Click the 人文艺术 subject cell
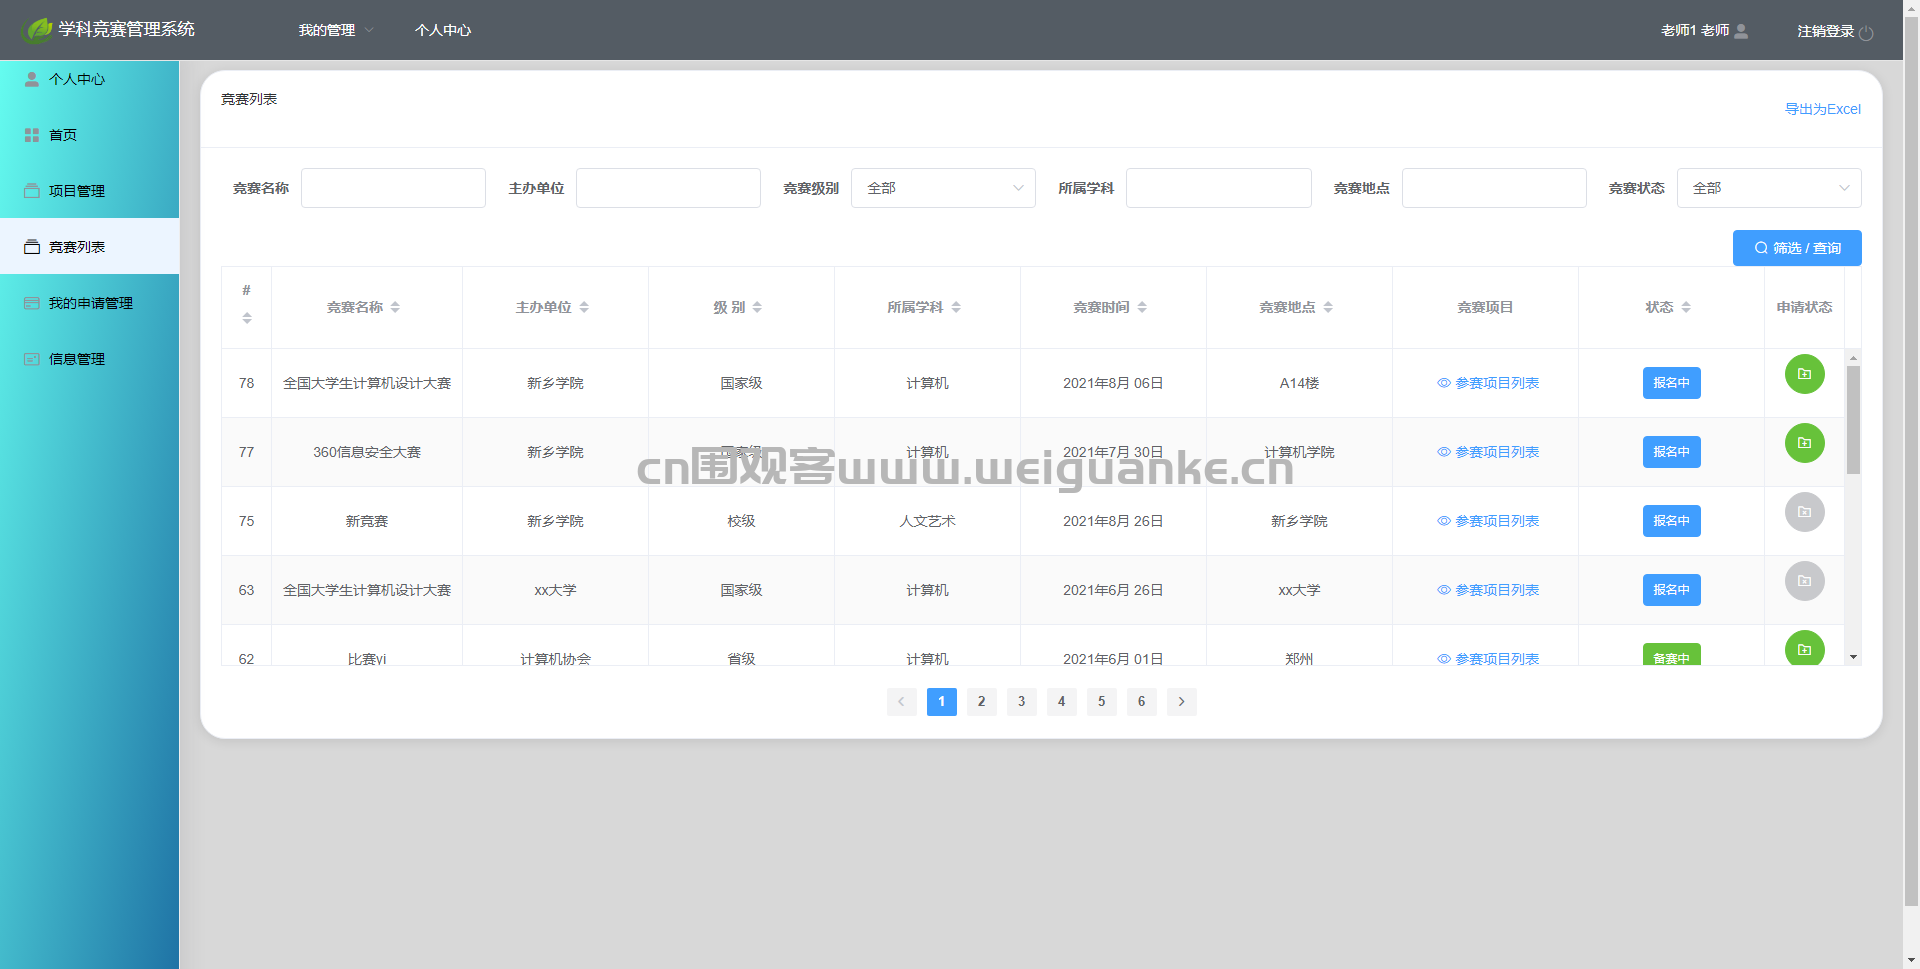The image size is (1920, 969). 927,521
